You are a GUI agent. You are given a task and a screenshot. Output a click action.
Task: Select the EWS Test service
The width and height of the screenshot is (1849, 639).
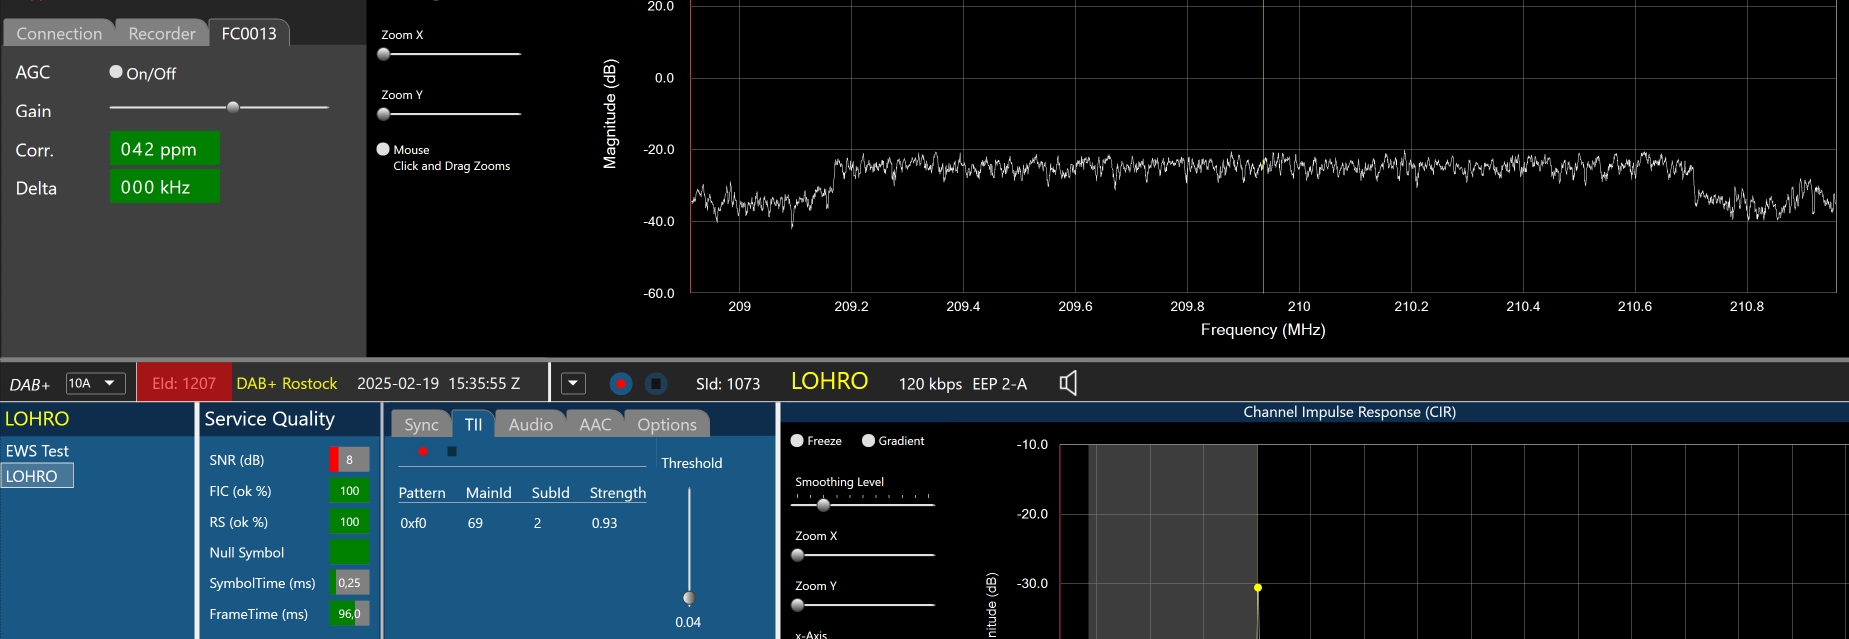pos(37,451)
